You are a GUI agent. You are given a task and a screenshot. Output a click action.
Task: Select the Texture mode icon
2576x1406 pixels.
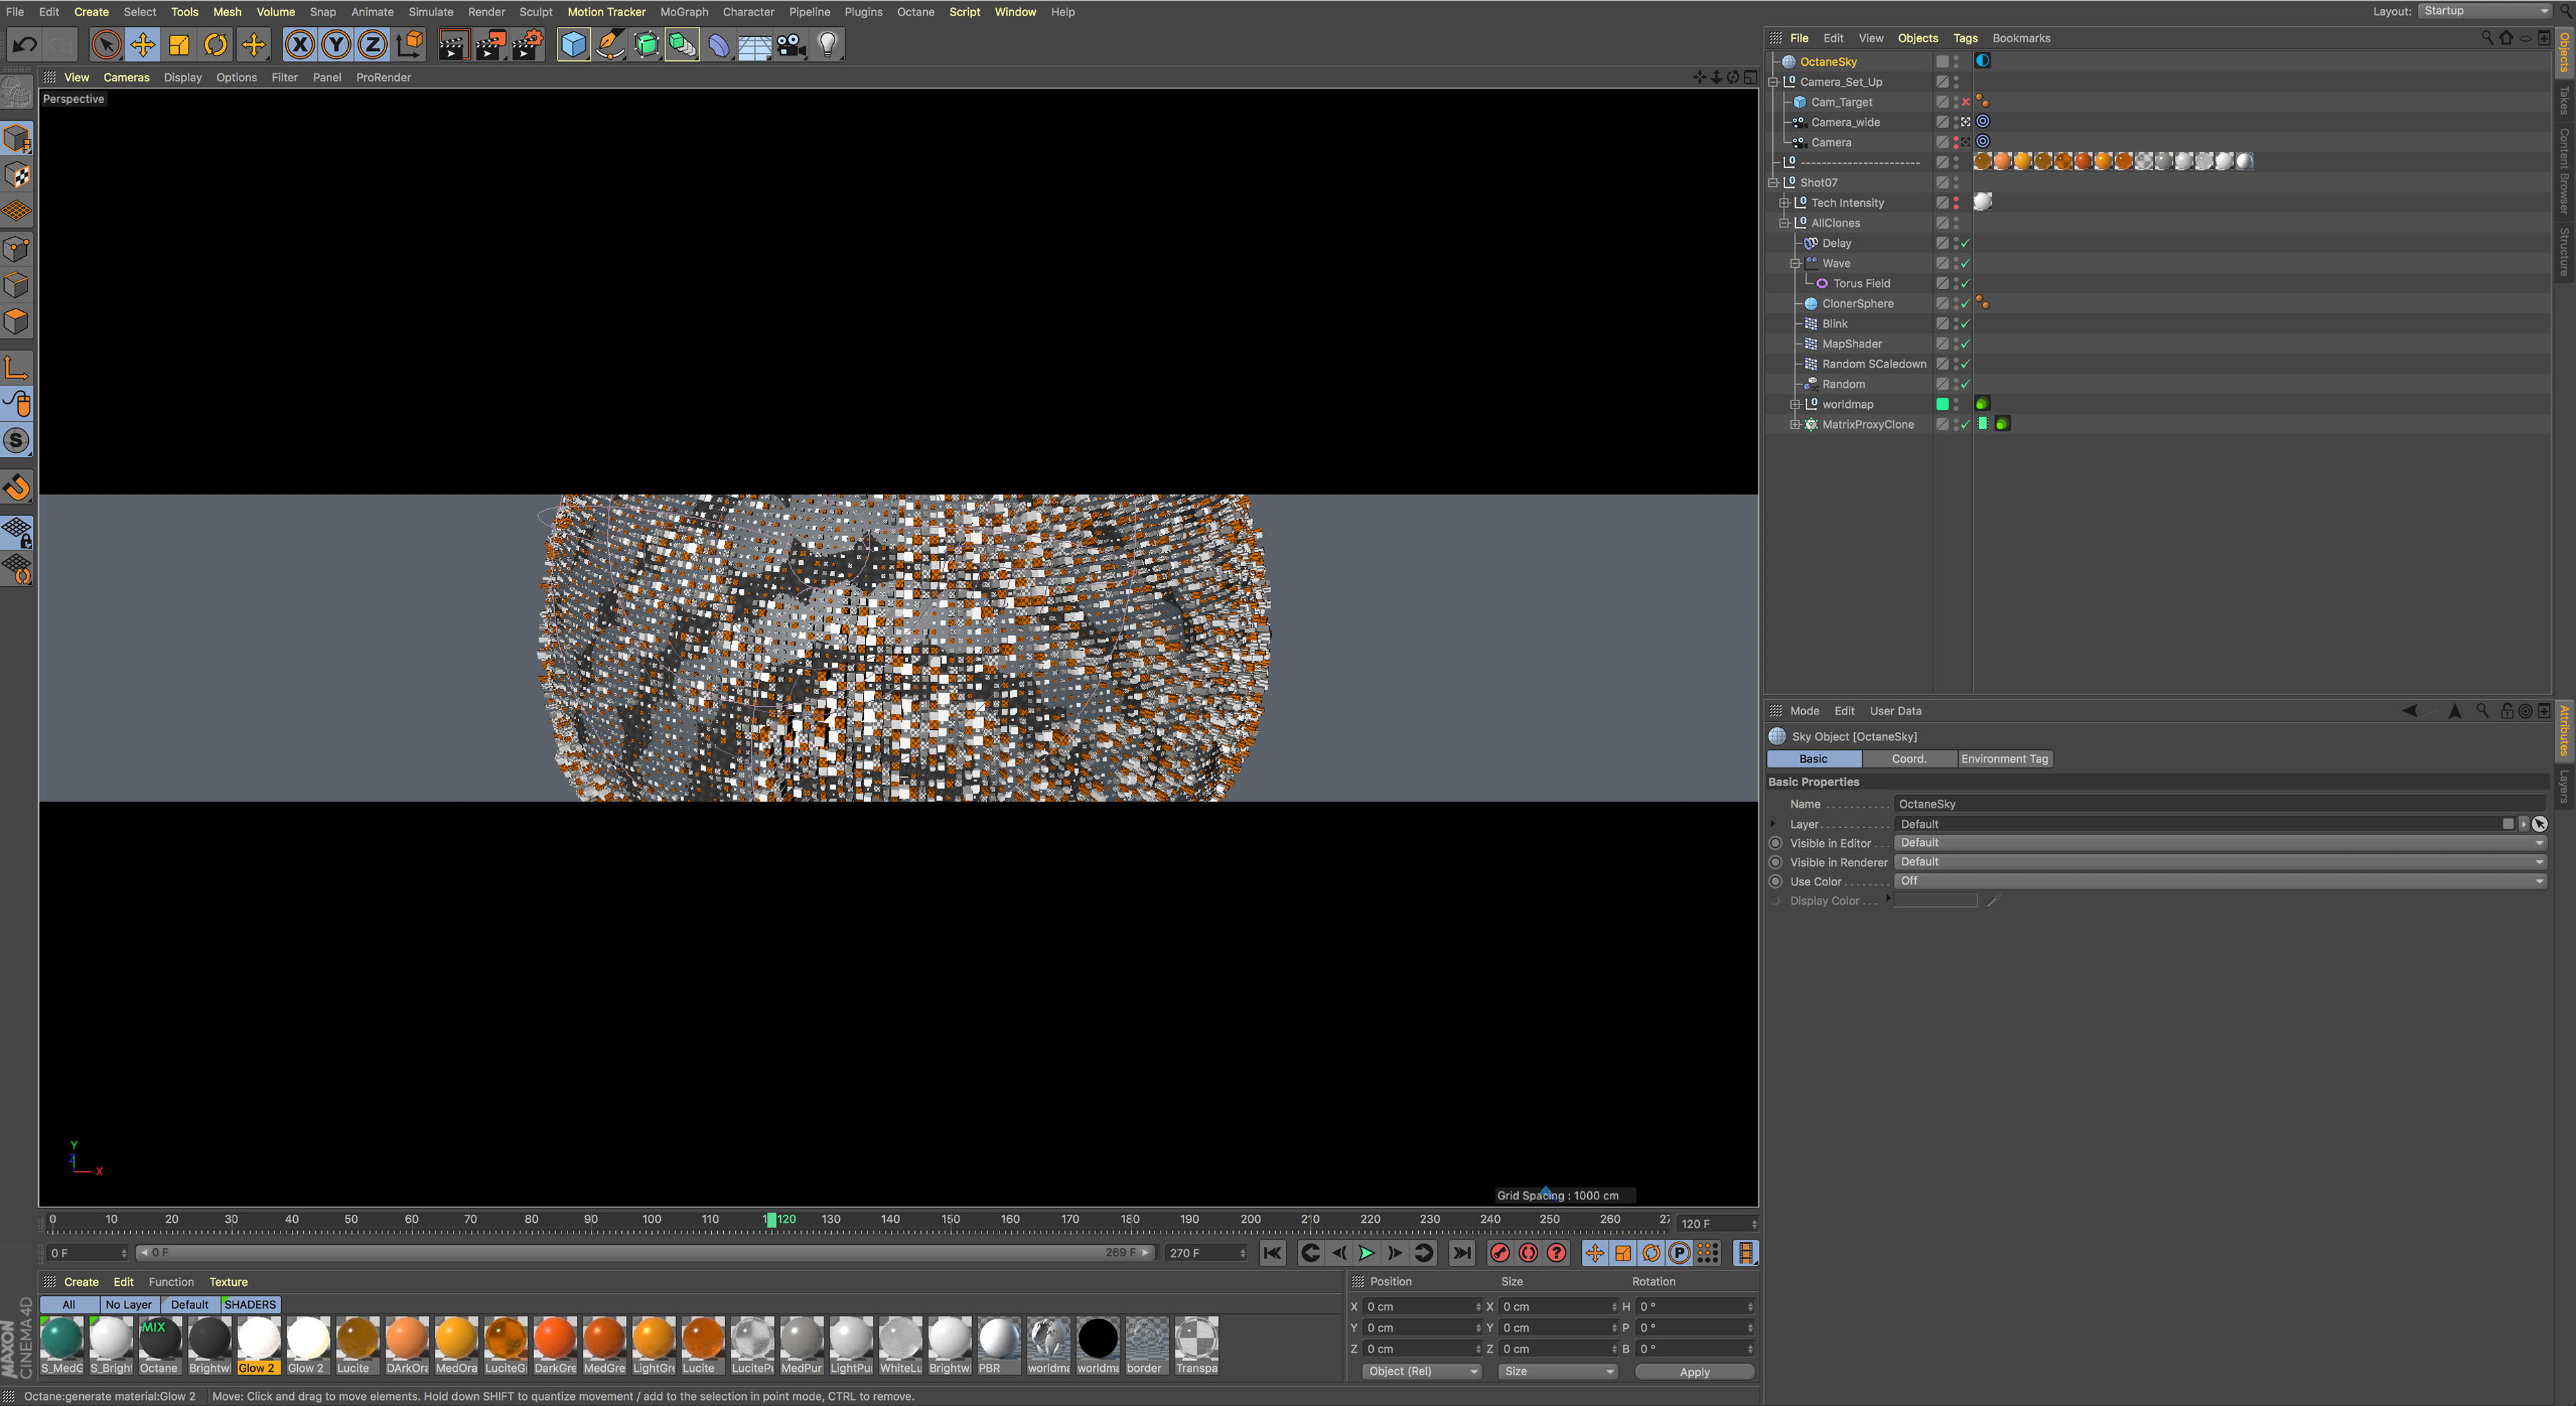point(17,176)
